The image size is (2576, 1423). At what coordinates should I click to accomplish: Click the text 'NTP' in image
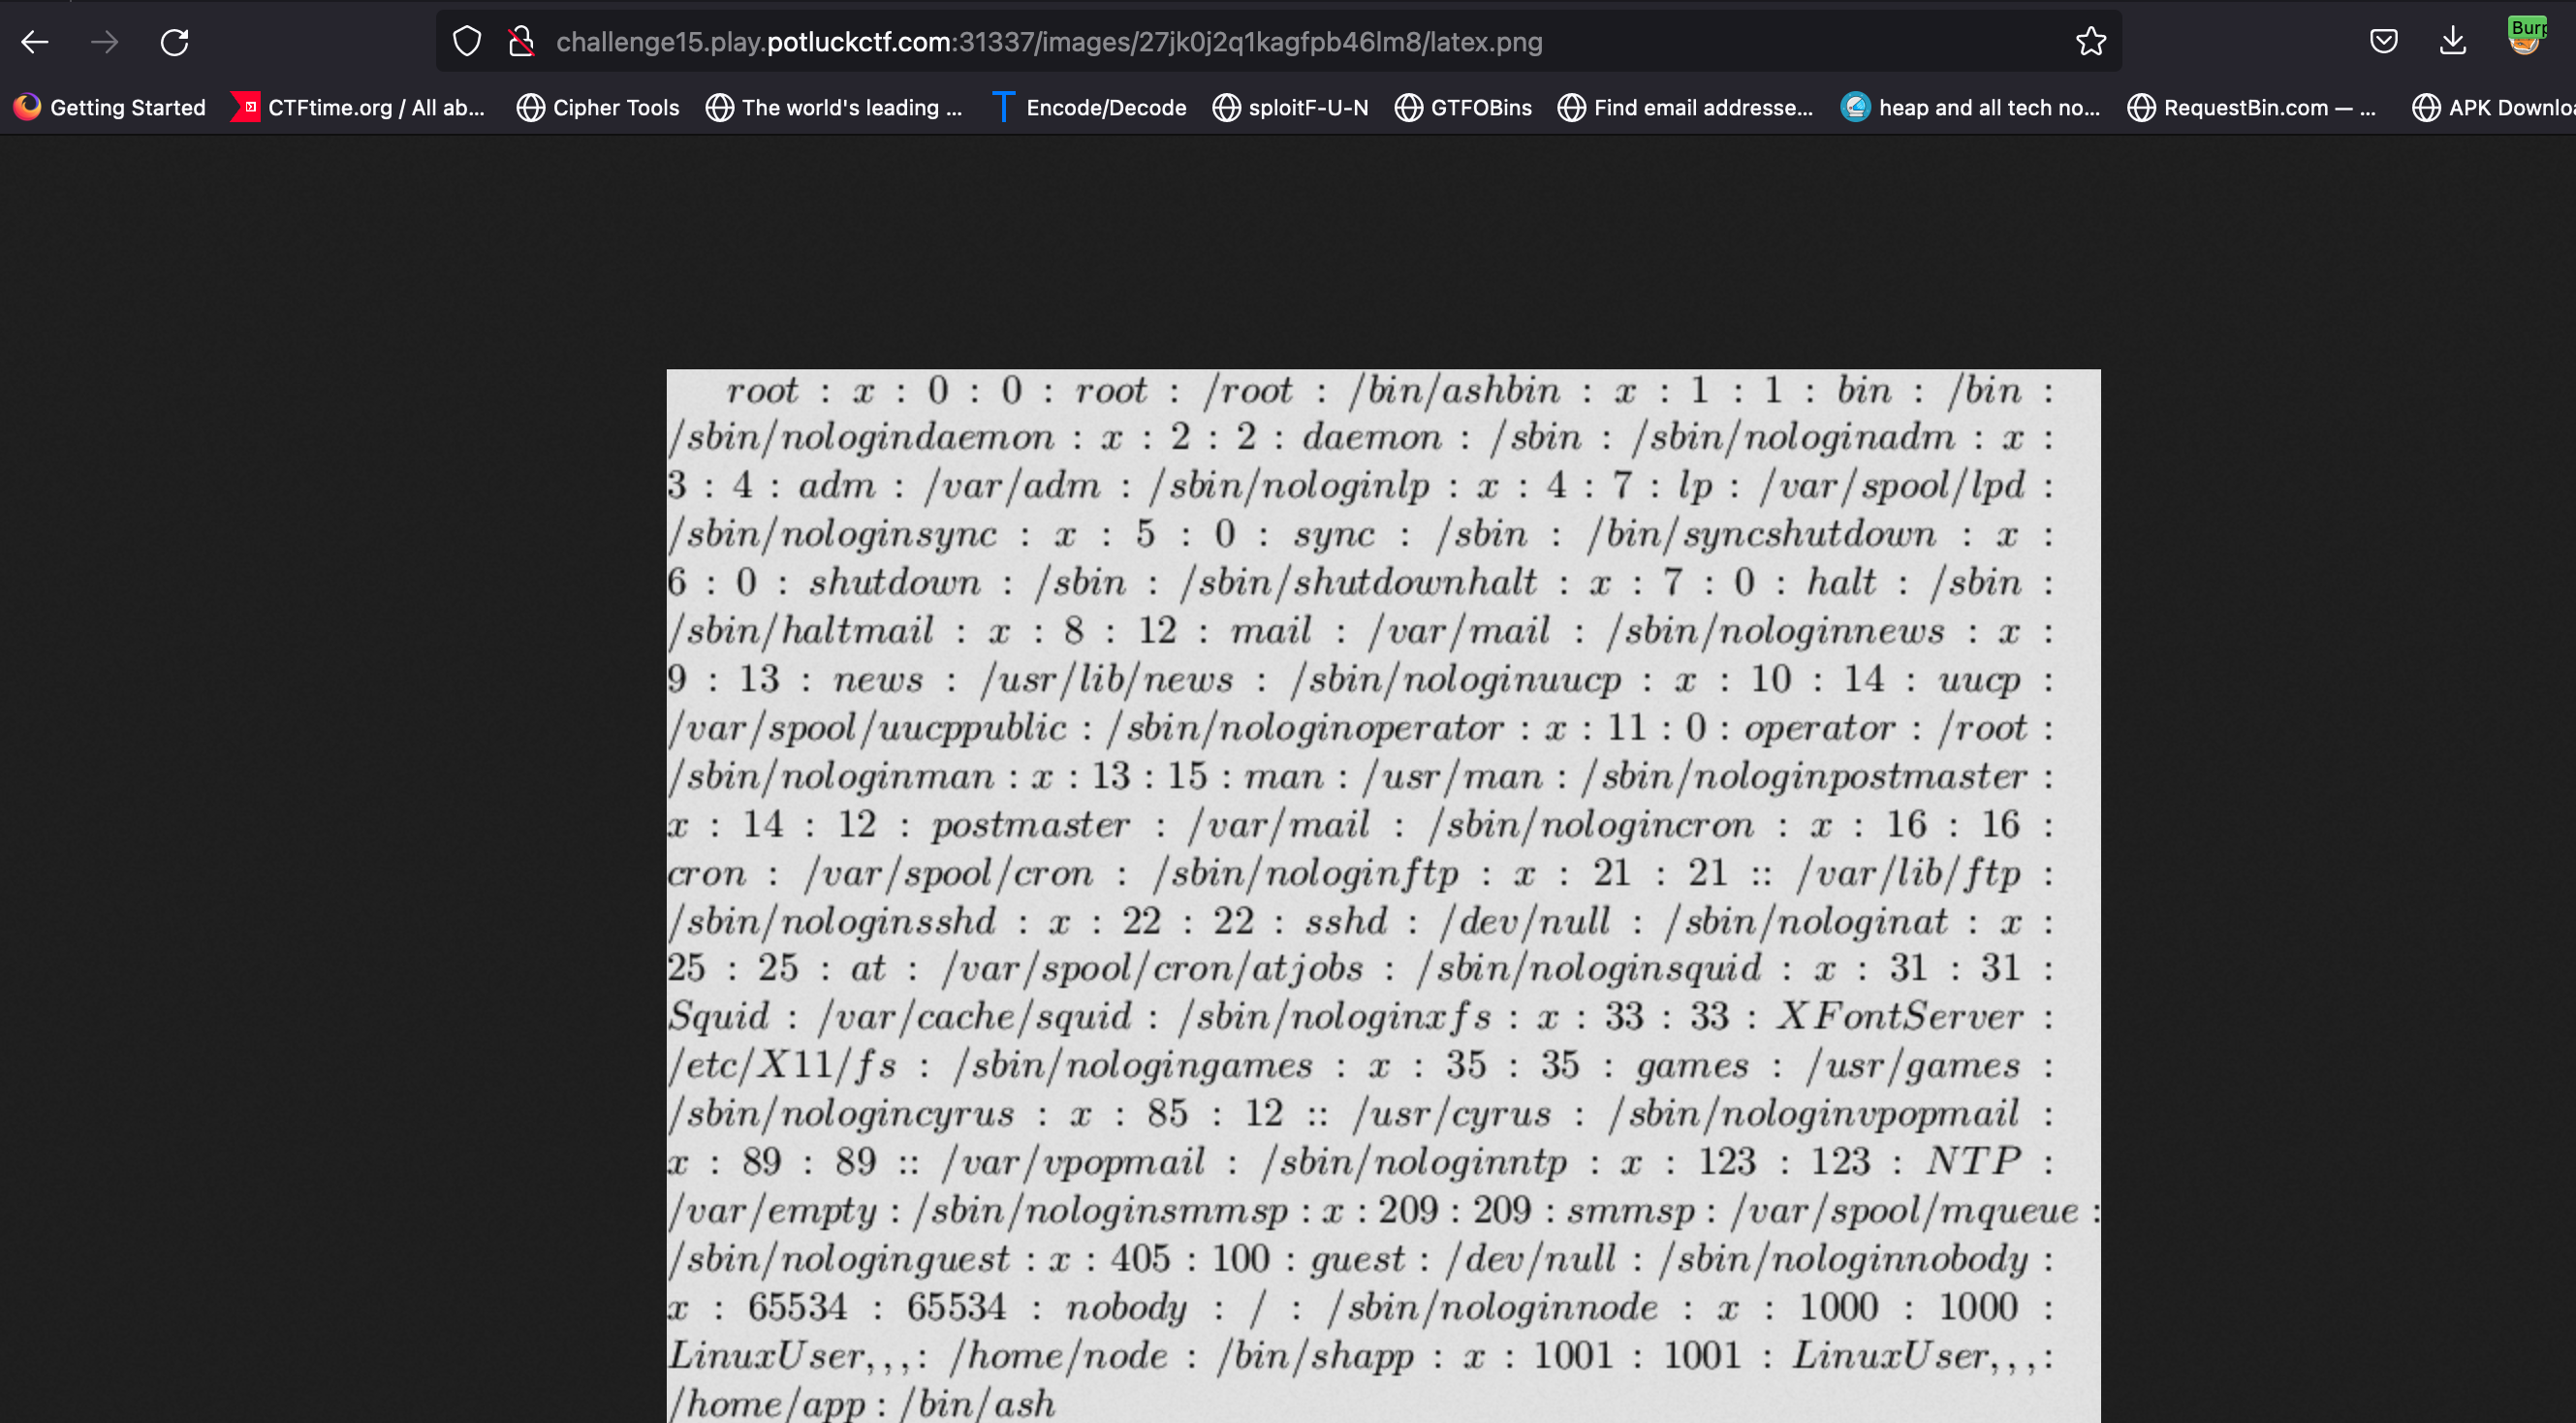tap(1973, 1161)
